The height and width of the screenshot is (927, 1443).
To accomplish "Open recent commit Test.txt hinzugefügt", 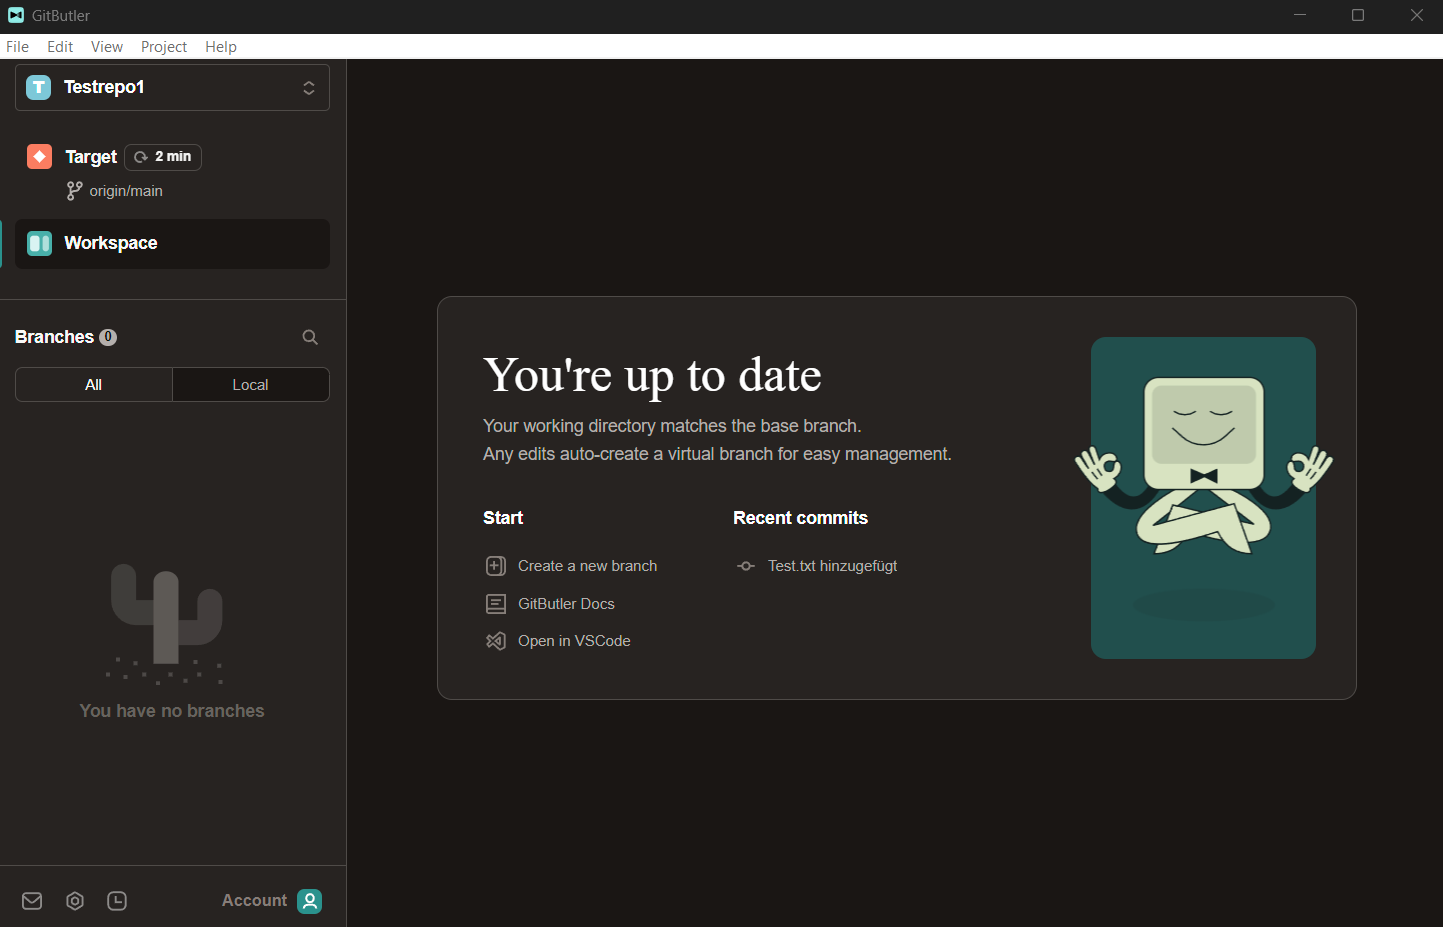I will [832, 566].
